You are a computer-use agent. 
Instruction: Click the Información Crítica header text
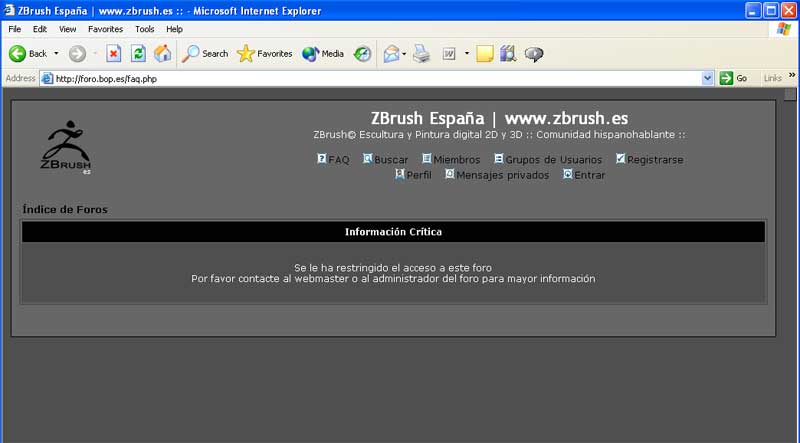coord(393,232)
